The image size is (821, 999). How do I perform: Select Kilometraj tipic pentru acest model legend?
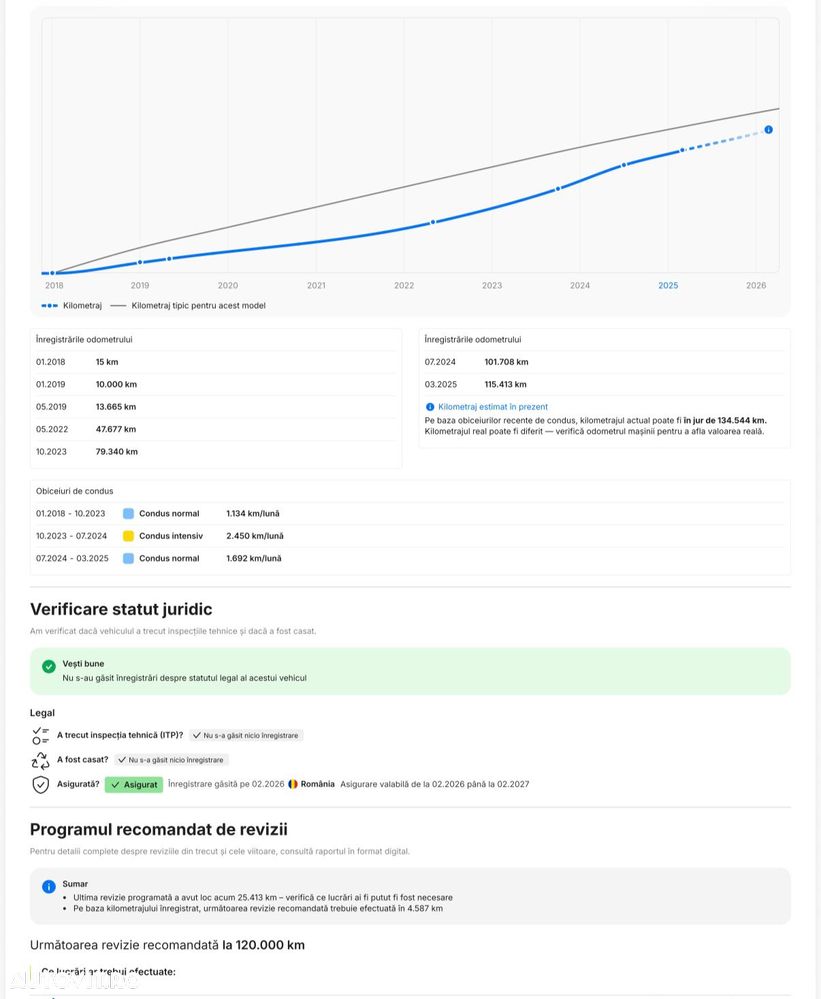pyautogui.click(x=188, y=305)
